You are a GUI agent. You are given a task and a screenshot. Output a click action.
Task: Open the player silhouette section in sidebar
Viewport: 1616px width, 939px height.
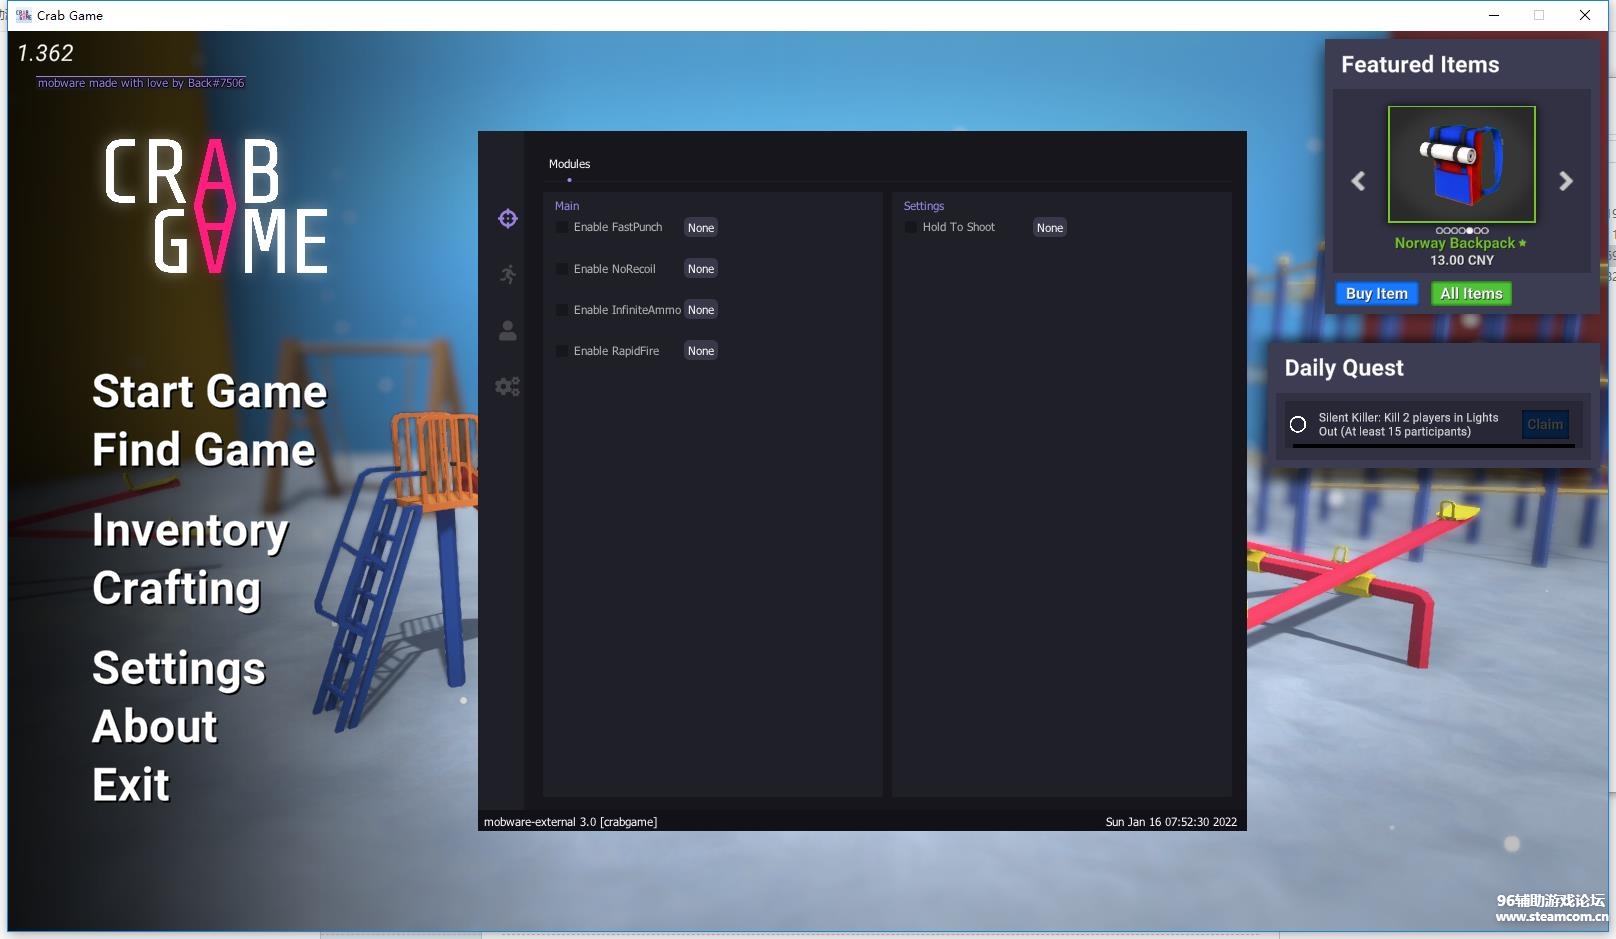point(508,331)
